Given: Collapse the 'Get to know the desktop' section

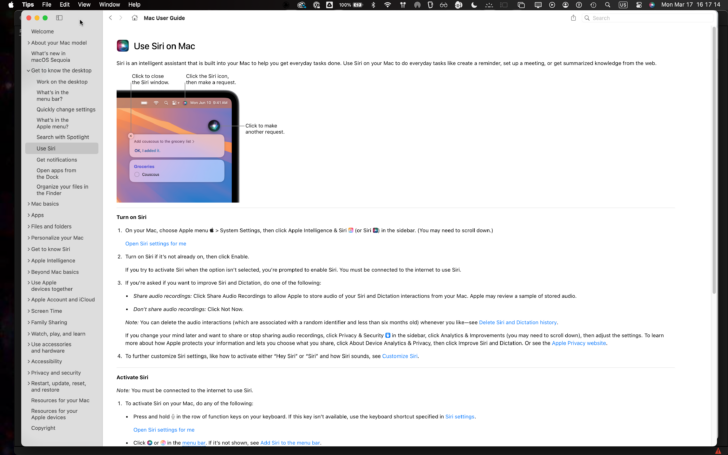Looking at the screenshot, I should point(27,70).
